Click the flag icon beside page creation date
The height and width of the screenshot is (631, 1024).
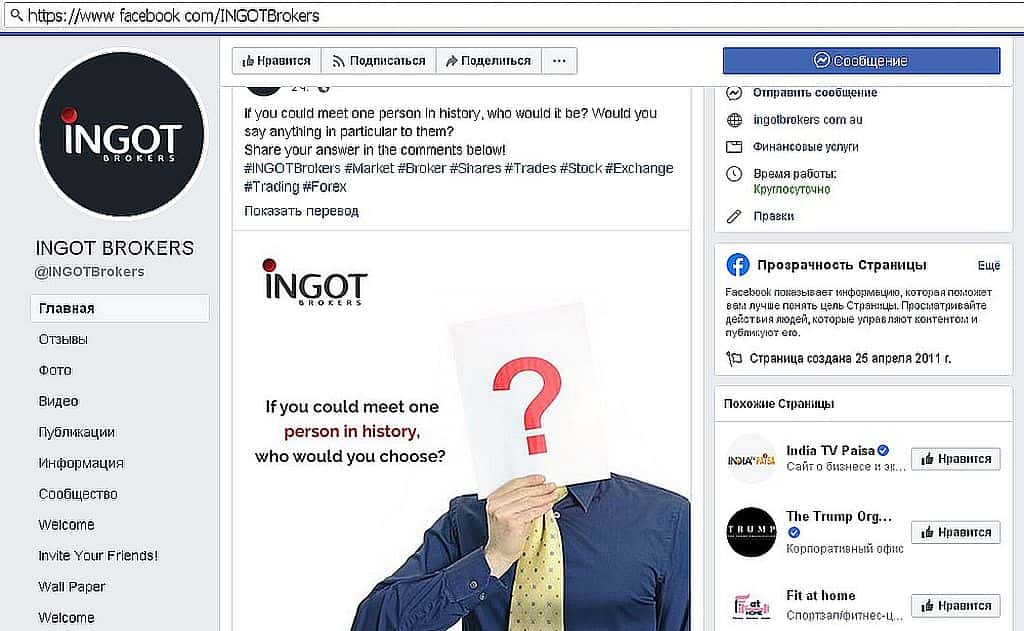point(734,359)
